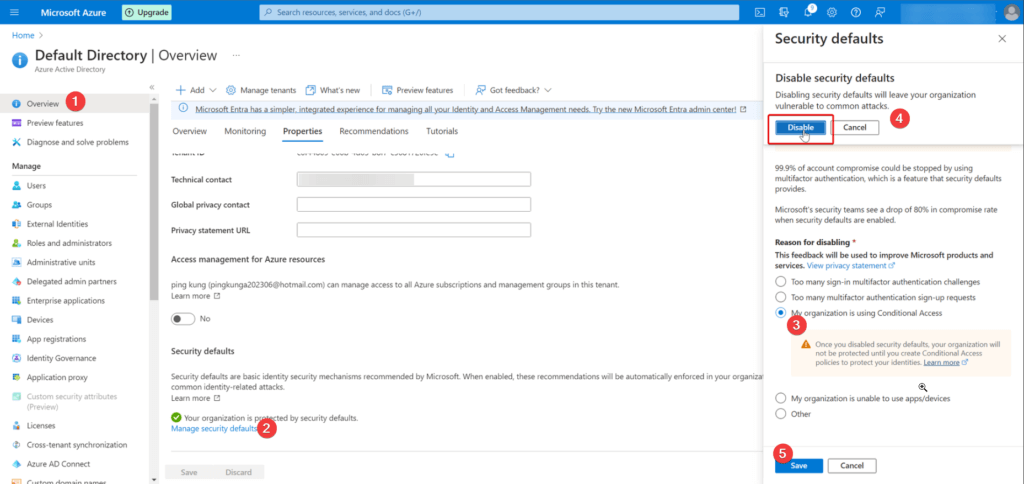Collapse the left sidebar with double chevron
Image resolution: width=1024 pixels, height=484 pixels.
tap(152, 87)
